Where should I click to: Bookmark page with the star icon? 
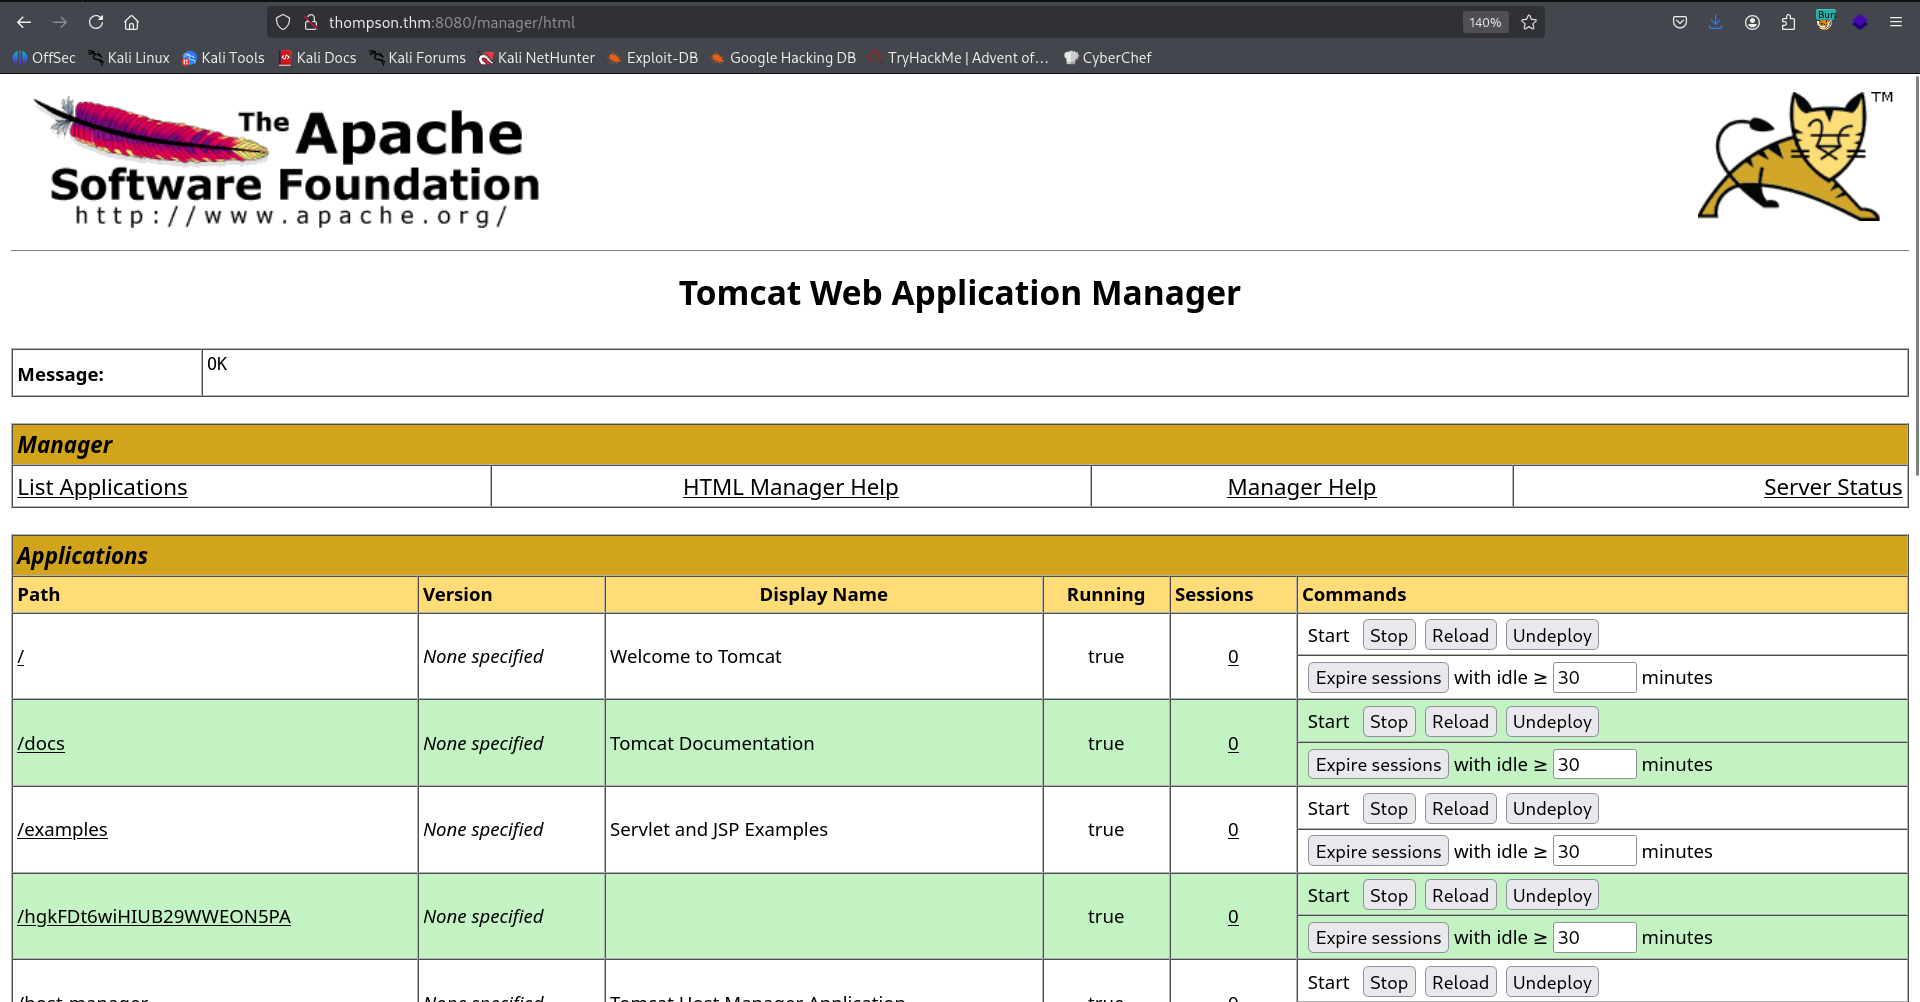(1529, 22)
